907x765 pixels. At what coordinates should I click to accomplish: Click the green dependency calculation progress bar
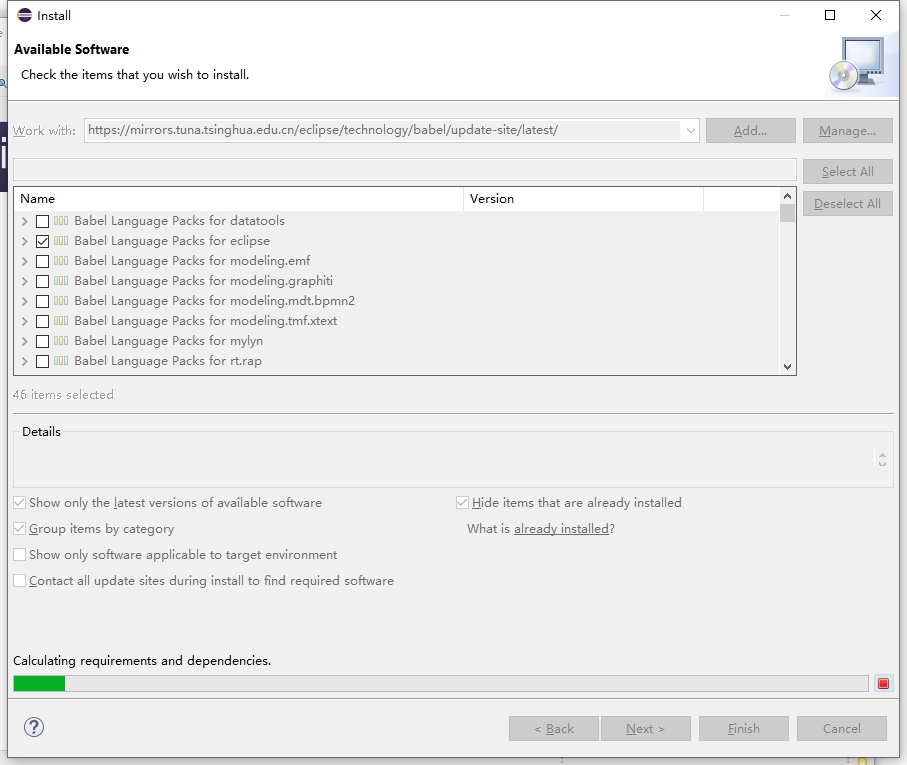(441, 683)
